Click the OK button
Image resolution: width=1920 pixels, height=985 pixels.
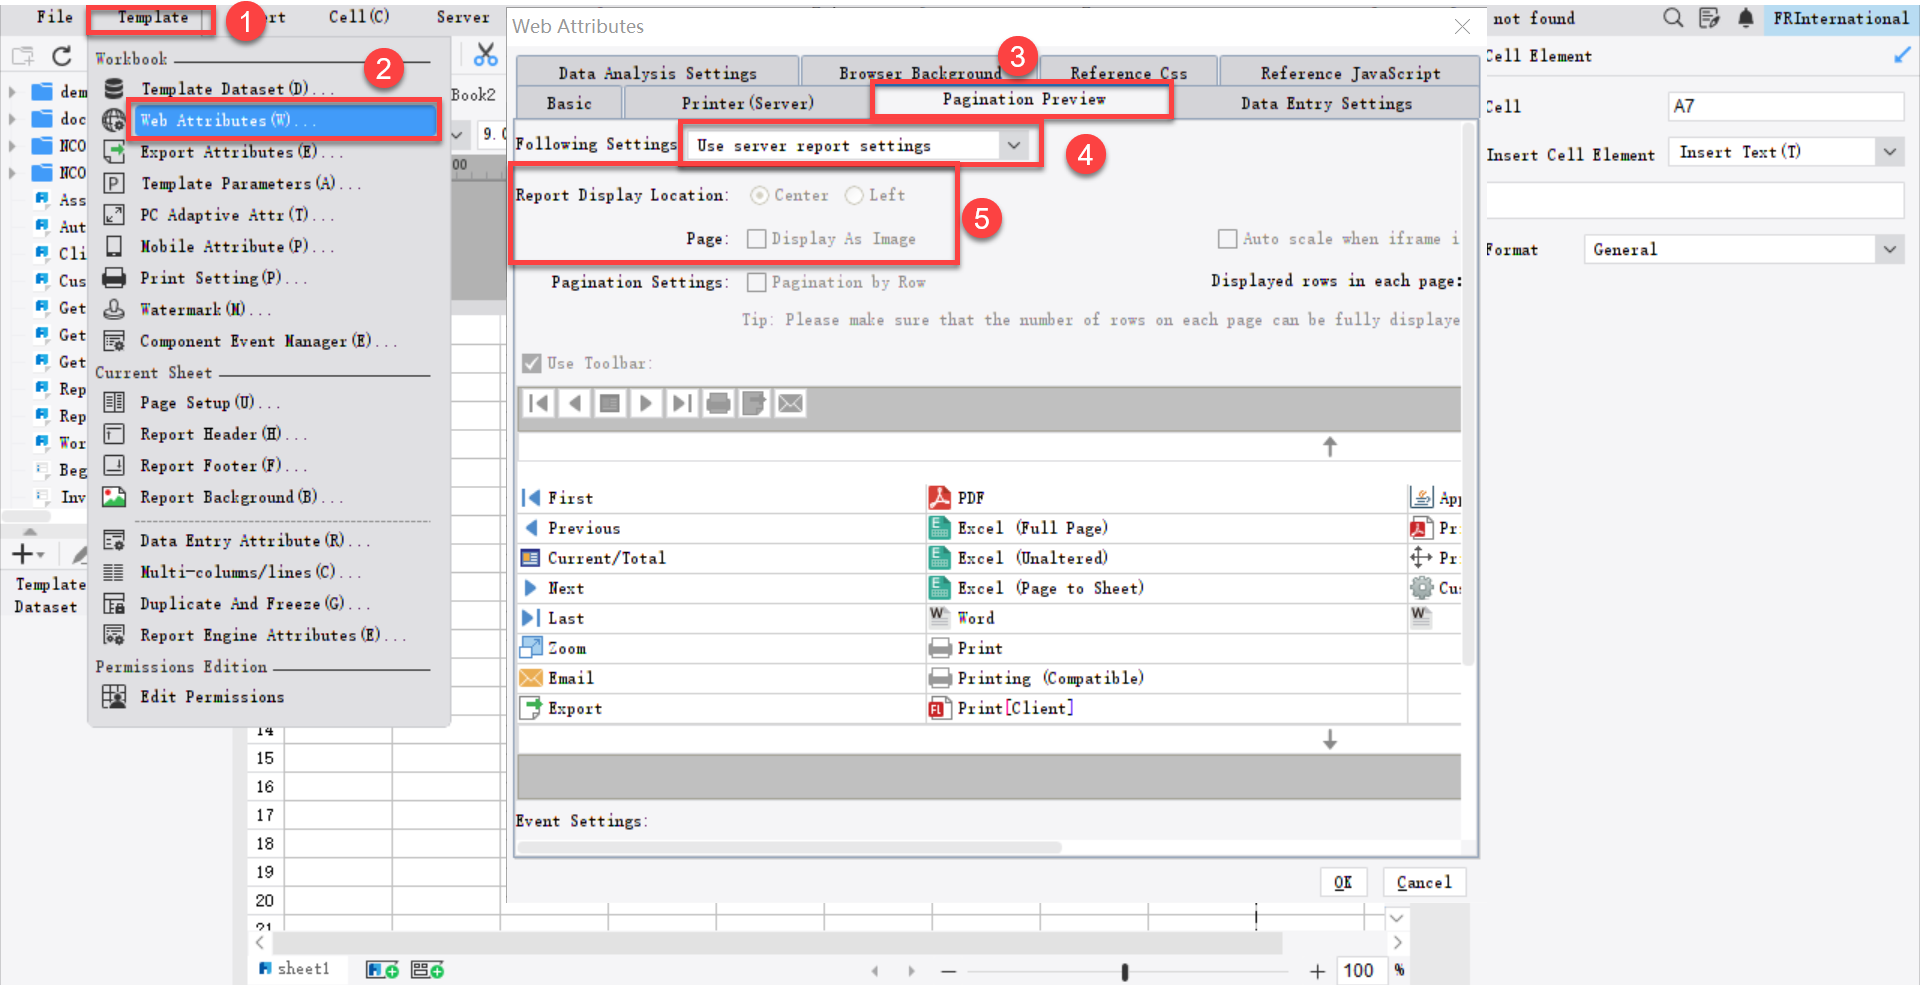coord(1343,882)
